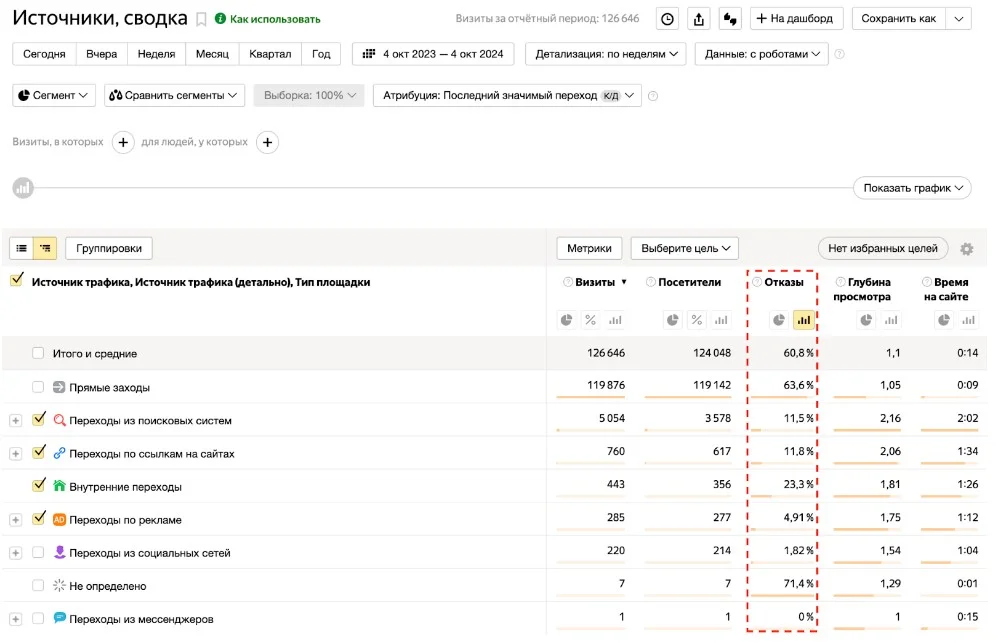Click the compare arrows icon button
The width and height of the screenshot is (997, 643).
coord(730,19)
